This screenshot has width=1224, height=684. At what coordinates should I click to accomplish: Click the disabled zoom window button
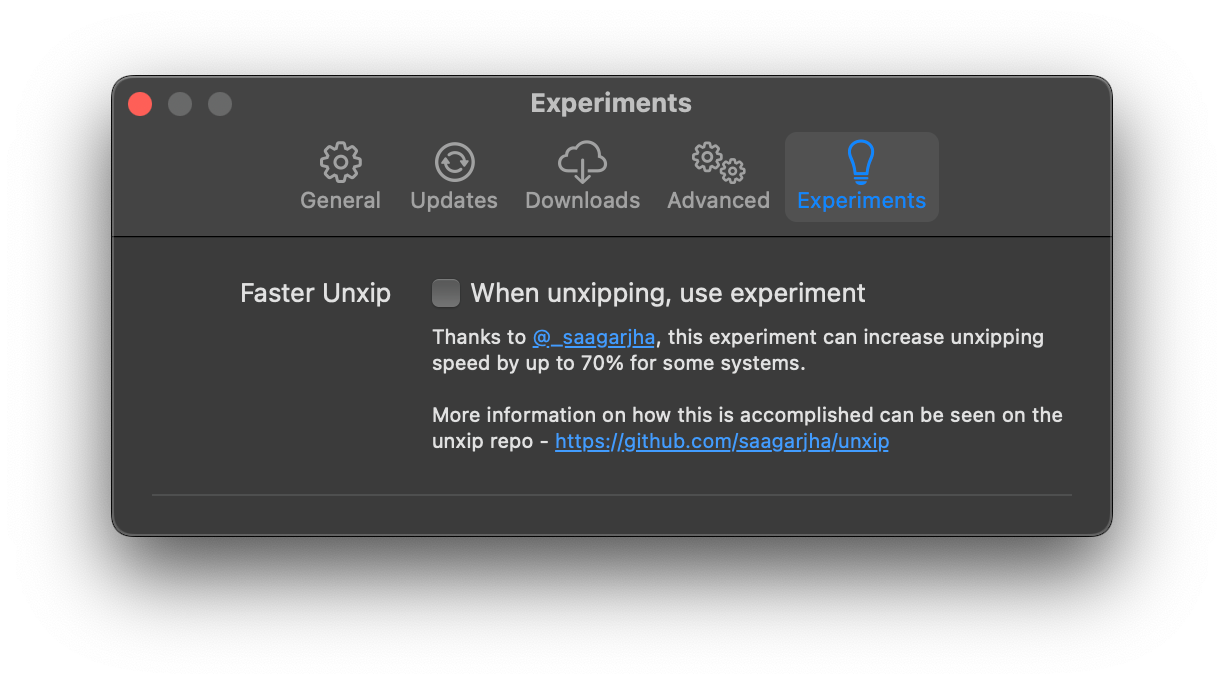[220, 104]
